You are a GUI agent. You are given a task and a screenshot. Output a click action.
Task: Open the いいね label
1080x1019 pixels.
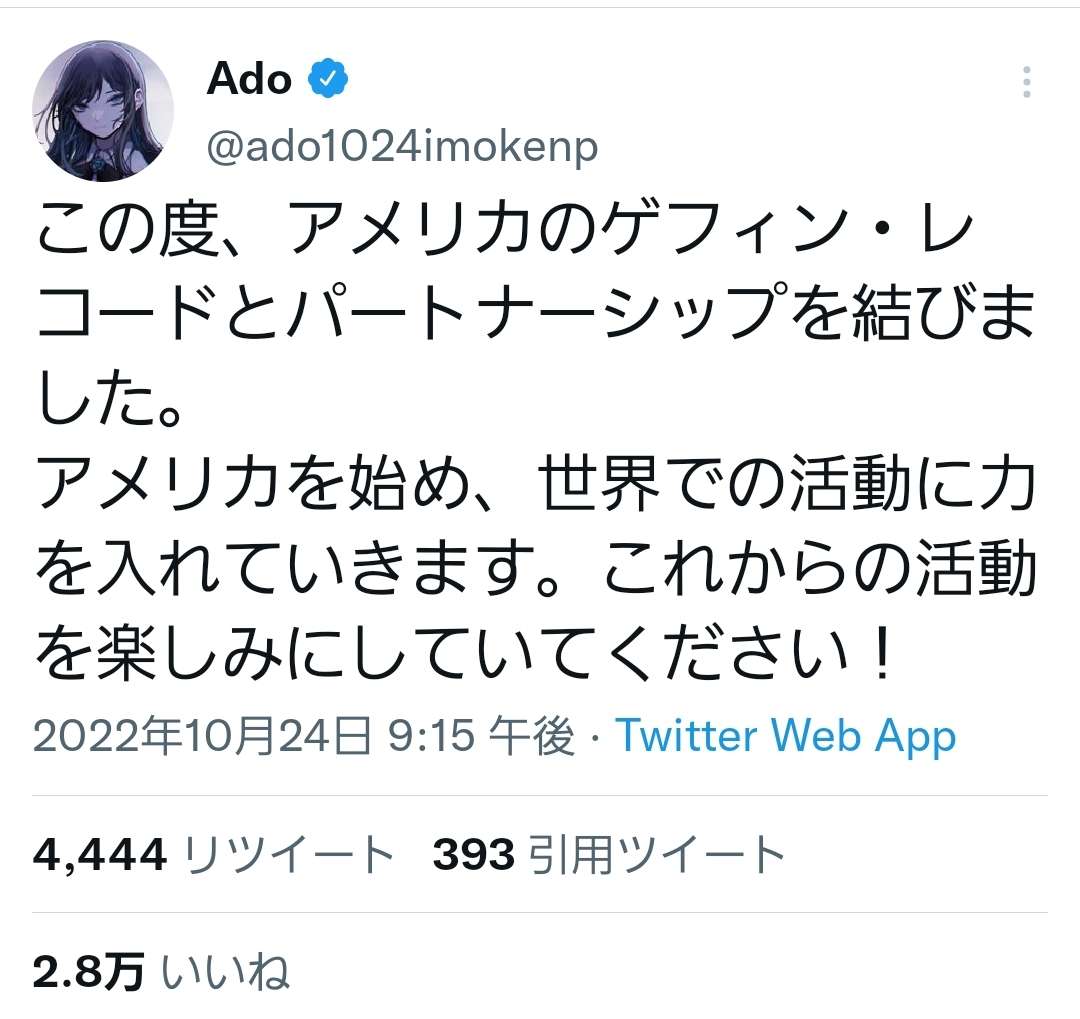(226, 970)
